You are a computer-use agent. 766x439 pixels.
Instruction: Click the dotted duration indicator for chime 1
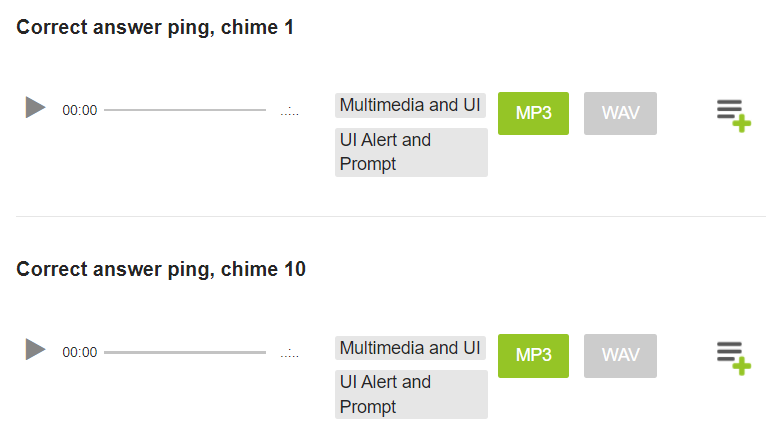(x=290, y=111)
